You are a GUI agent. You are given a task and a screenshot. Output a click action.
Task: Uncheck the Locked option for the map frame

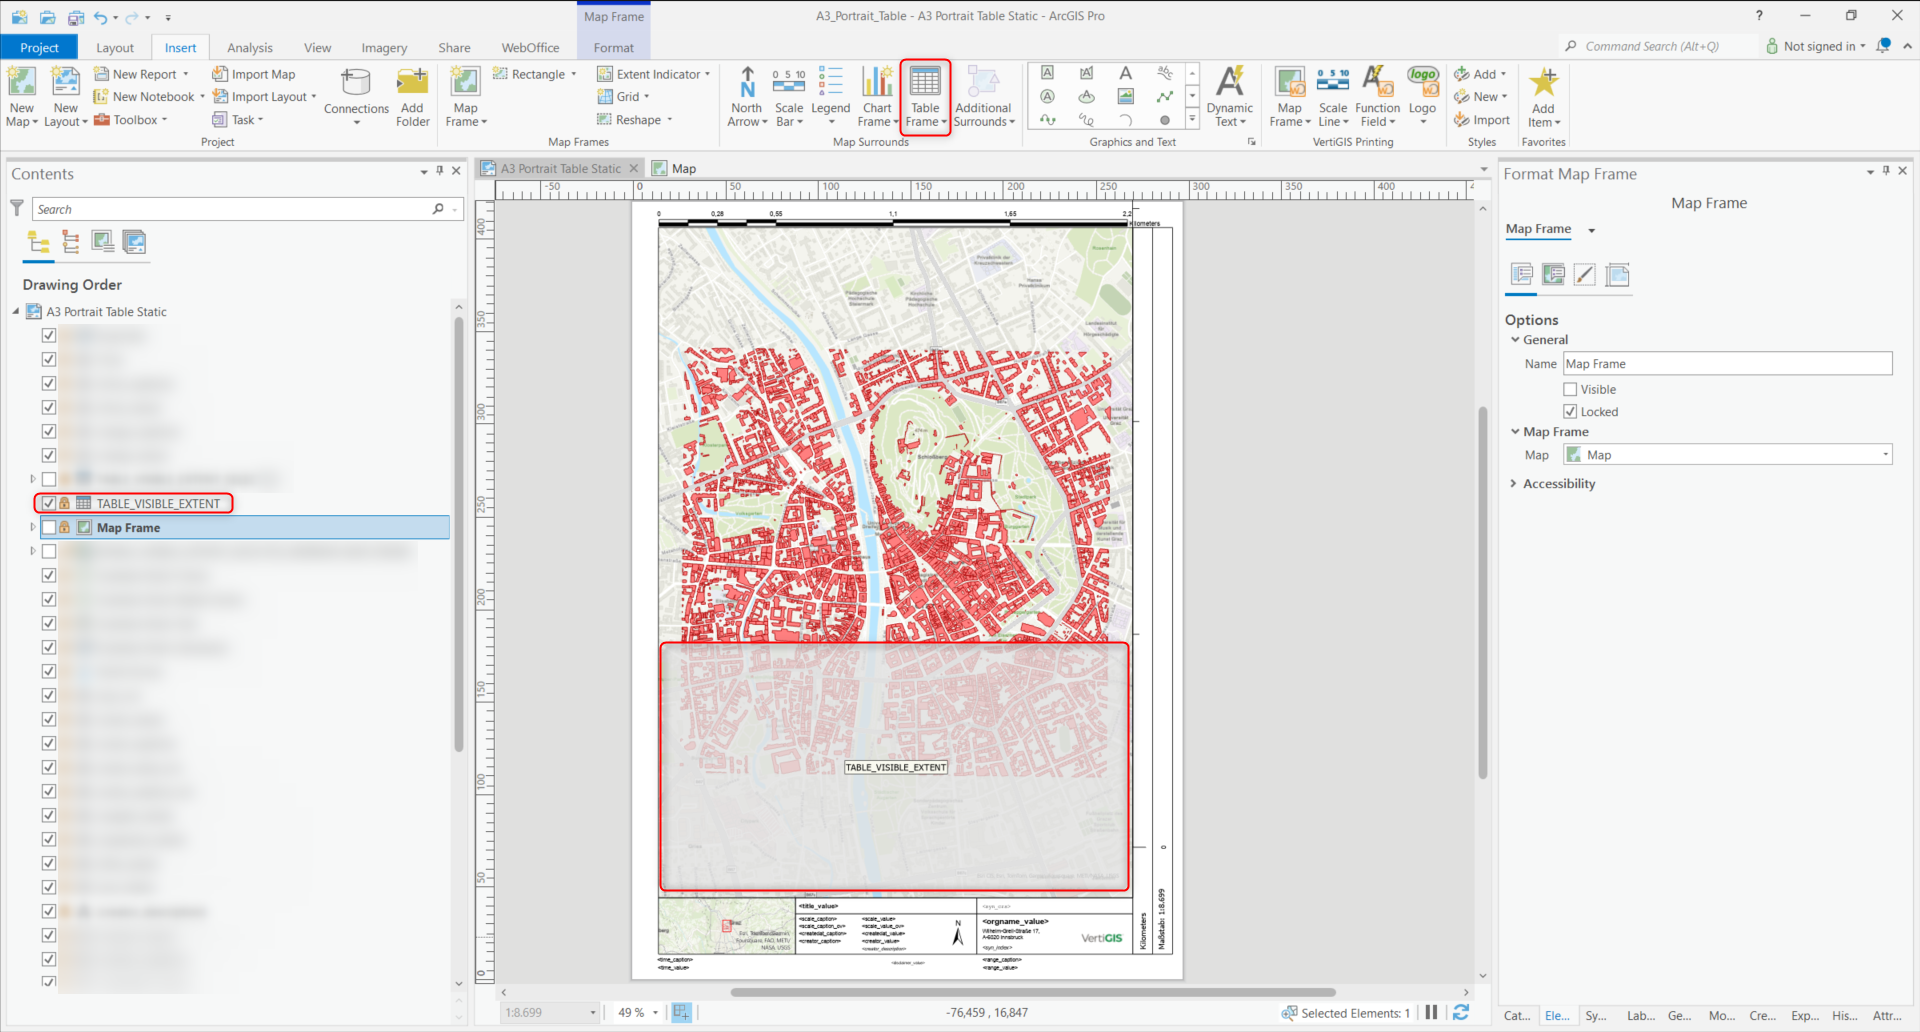point(1570,411)
